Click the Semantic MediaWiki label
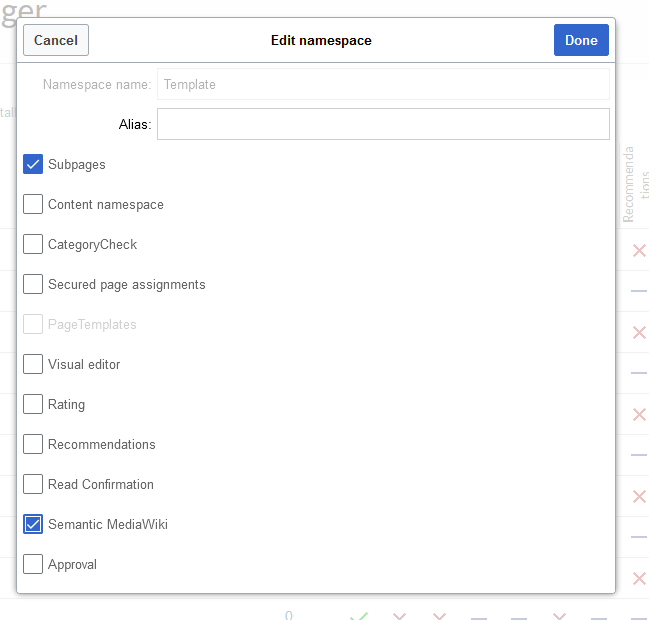The image size is (649, 620). [108, 524]
